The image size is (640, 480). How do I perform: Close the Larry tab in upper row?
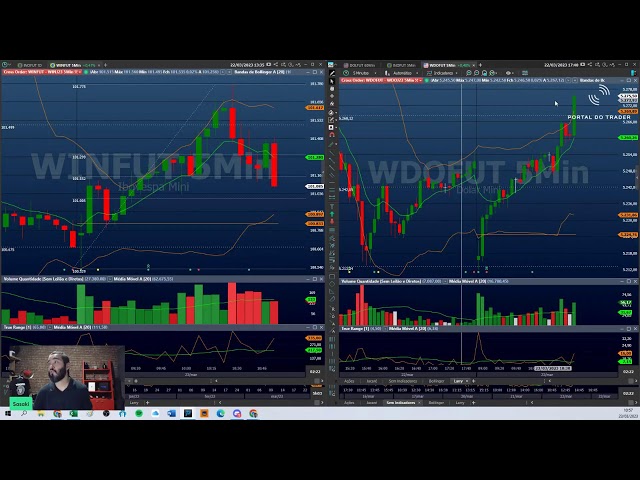coord(467,381)
